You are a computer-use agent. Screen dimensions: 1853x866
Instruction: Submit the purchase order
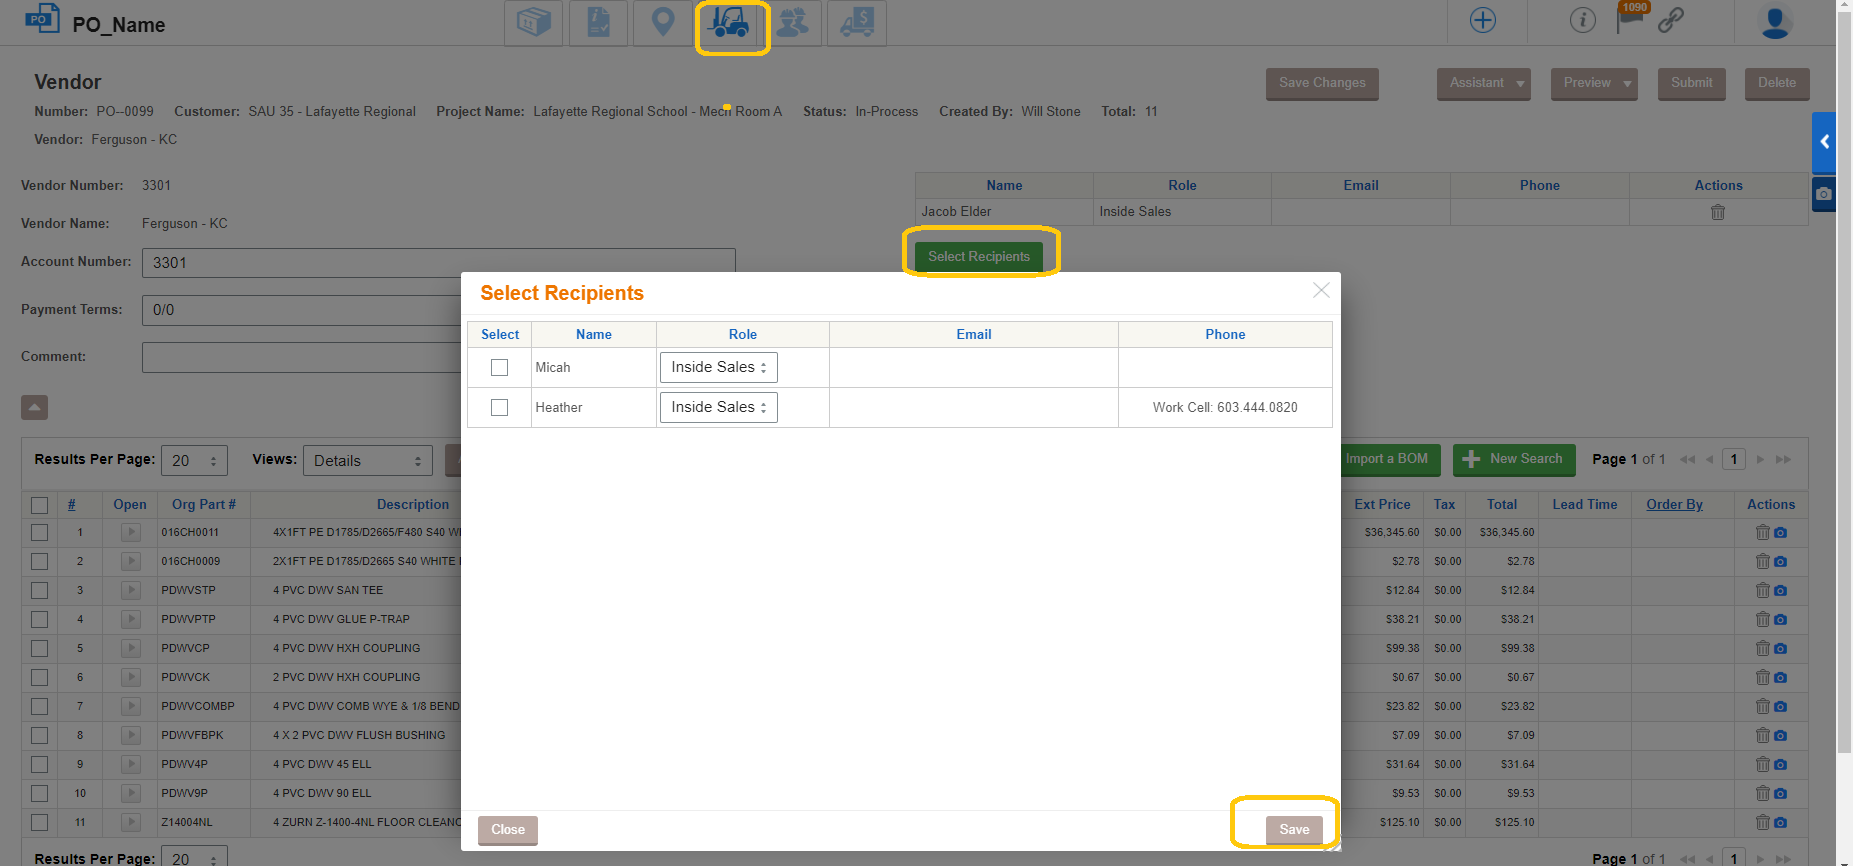(x=1692, y=83)
